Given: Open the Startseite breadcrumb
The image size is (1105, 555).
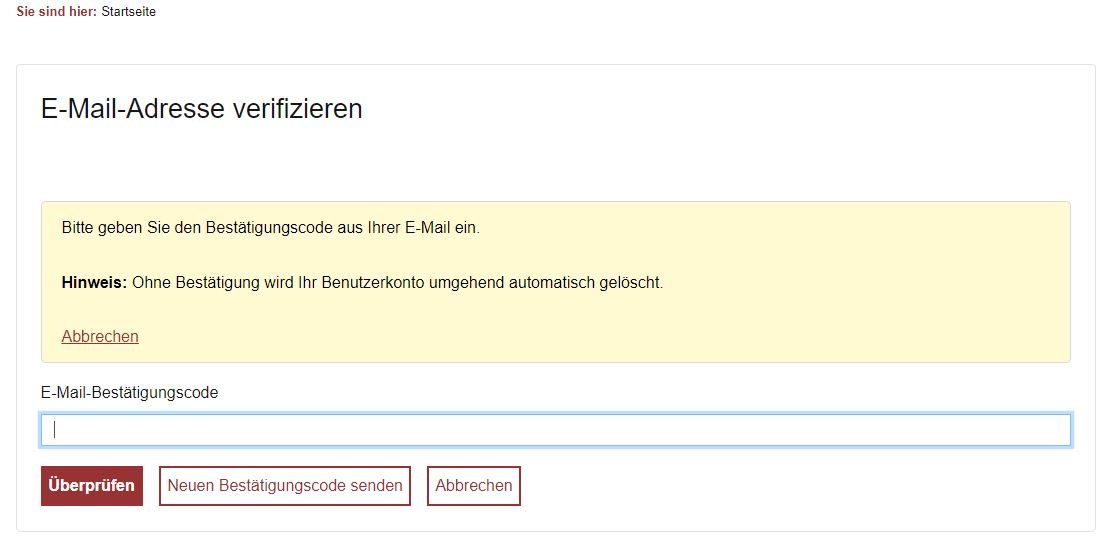Looking at the screenshot, I should (x=128, y=11).
